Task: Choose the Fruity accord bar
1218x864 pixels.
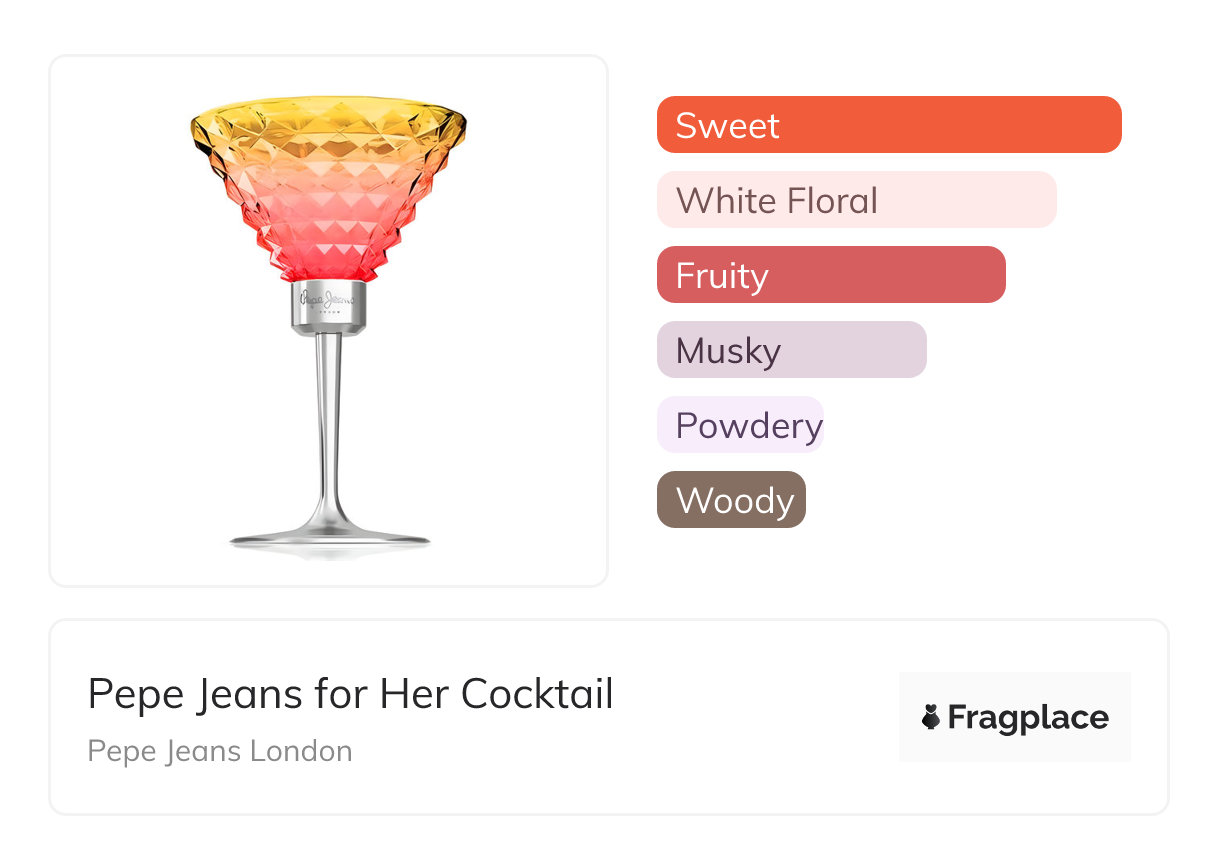Action: tap(830, 275)
